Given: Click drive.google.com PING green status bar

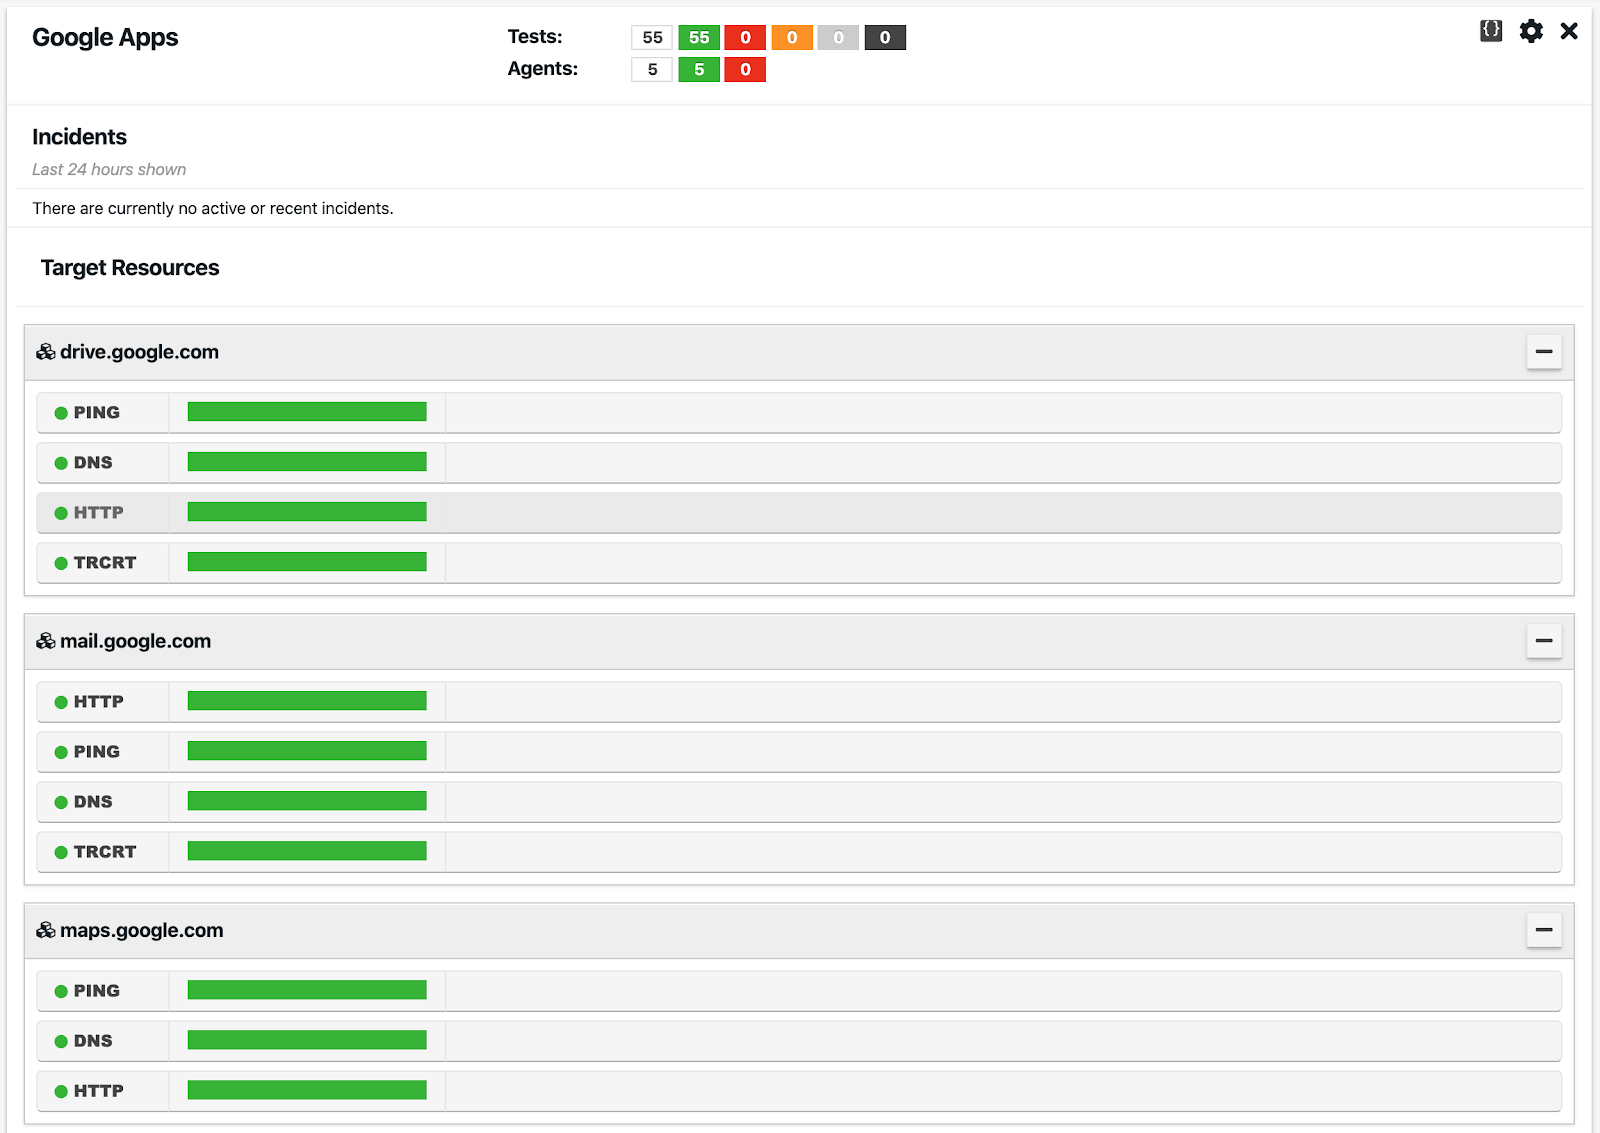Looking at the screenshot, I should (307, 412).
